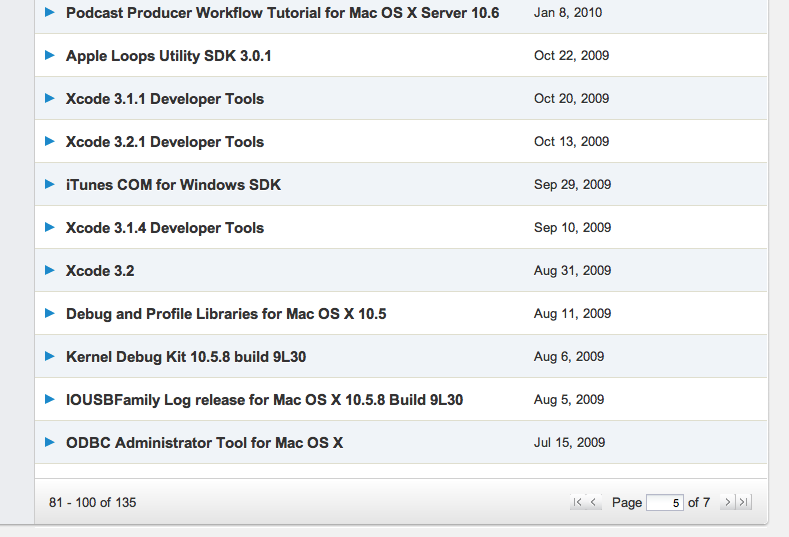789x537 pixels.
Task: Expand the Apple Loops Utility SDK 3.0.1 row
Action: [x=50, y=56]
